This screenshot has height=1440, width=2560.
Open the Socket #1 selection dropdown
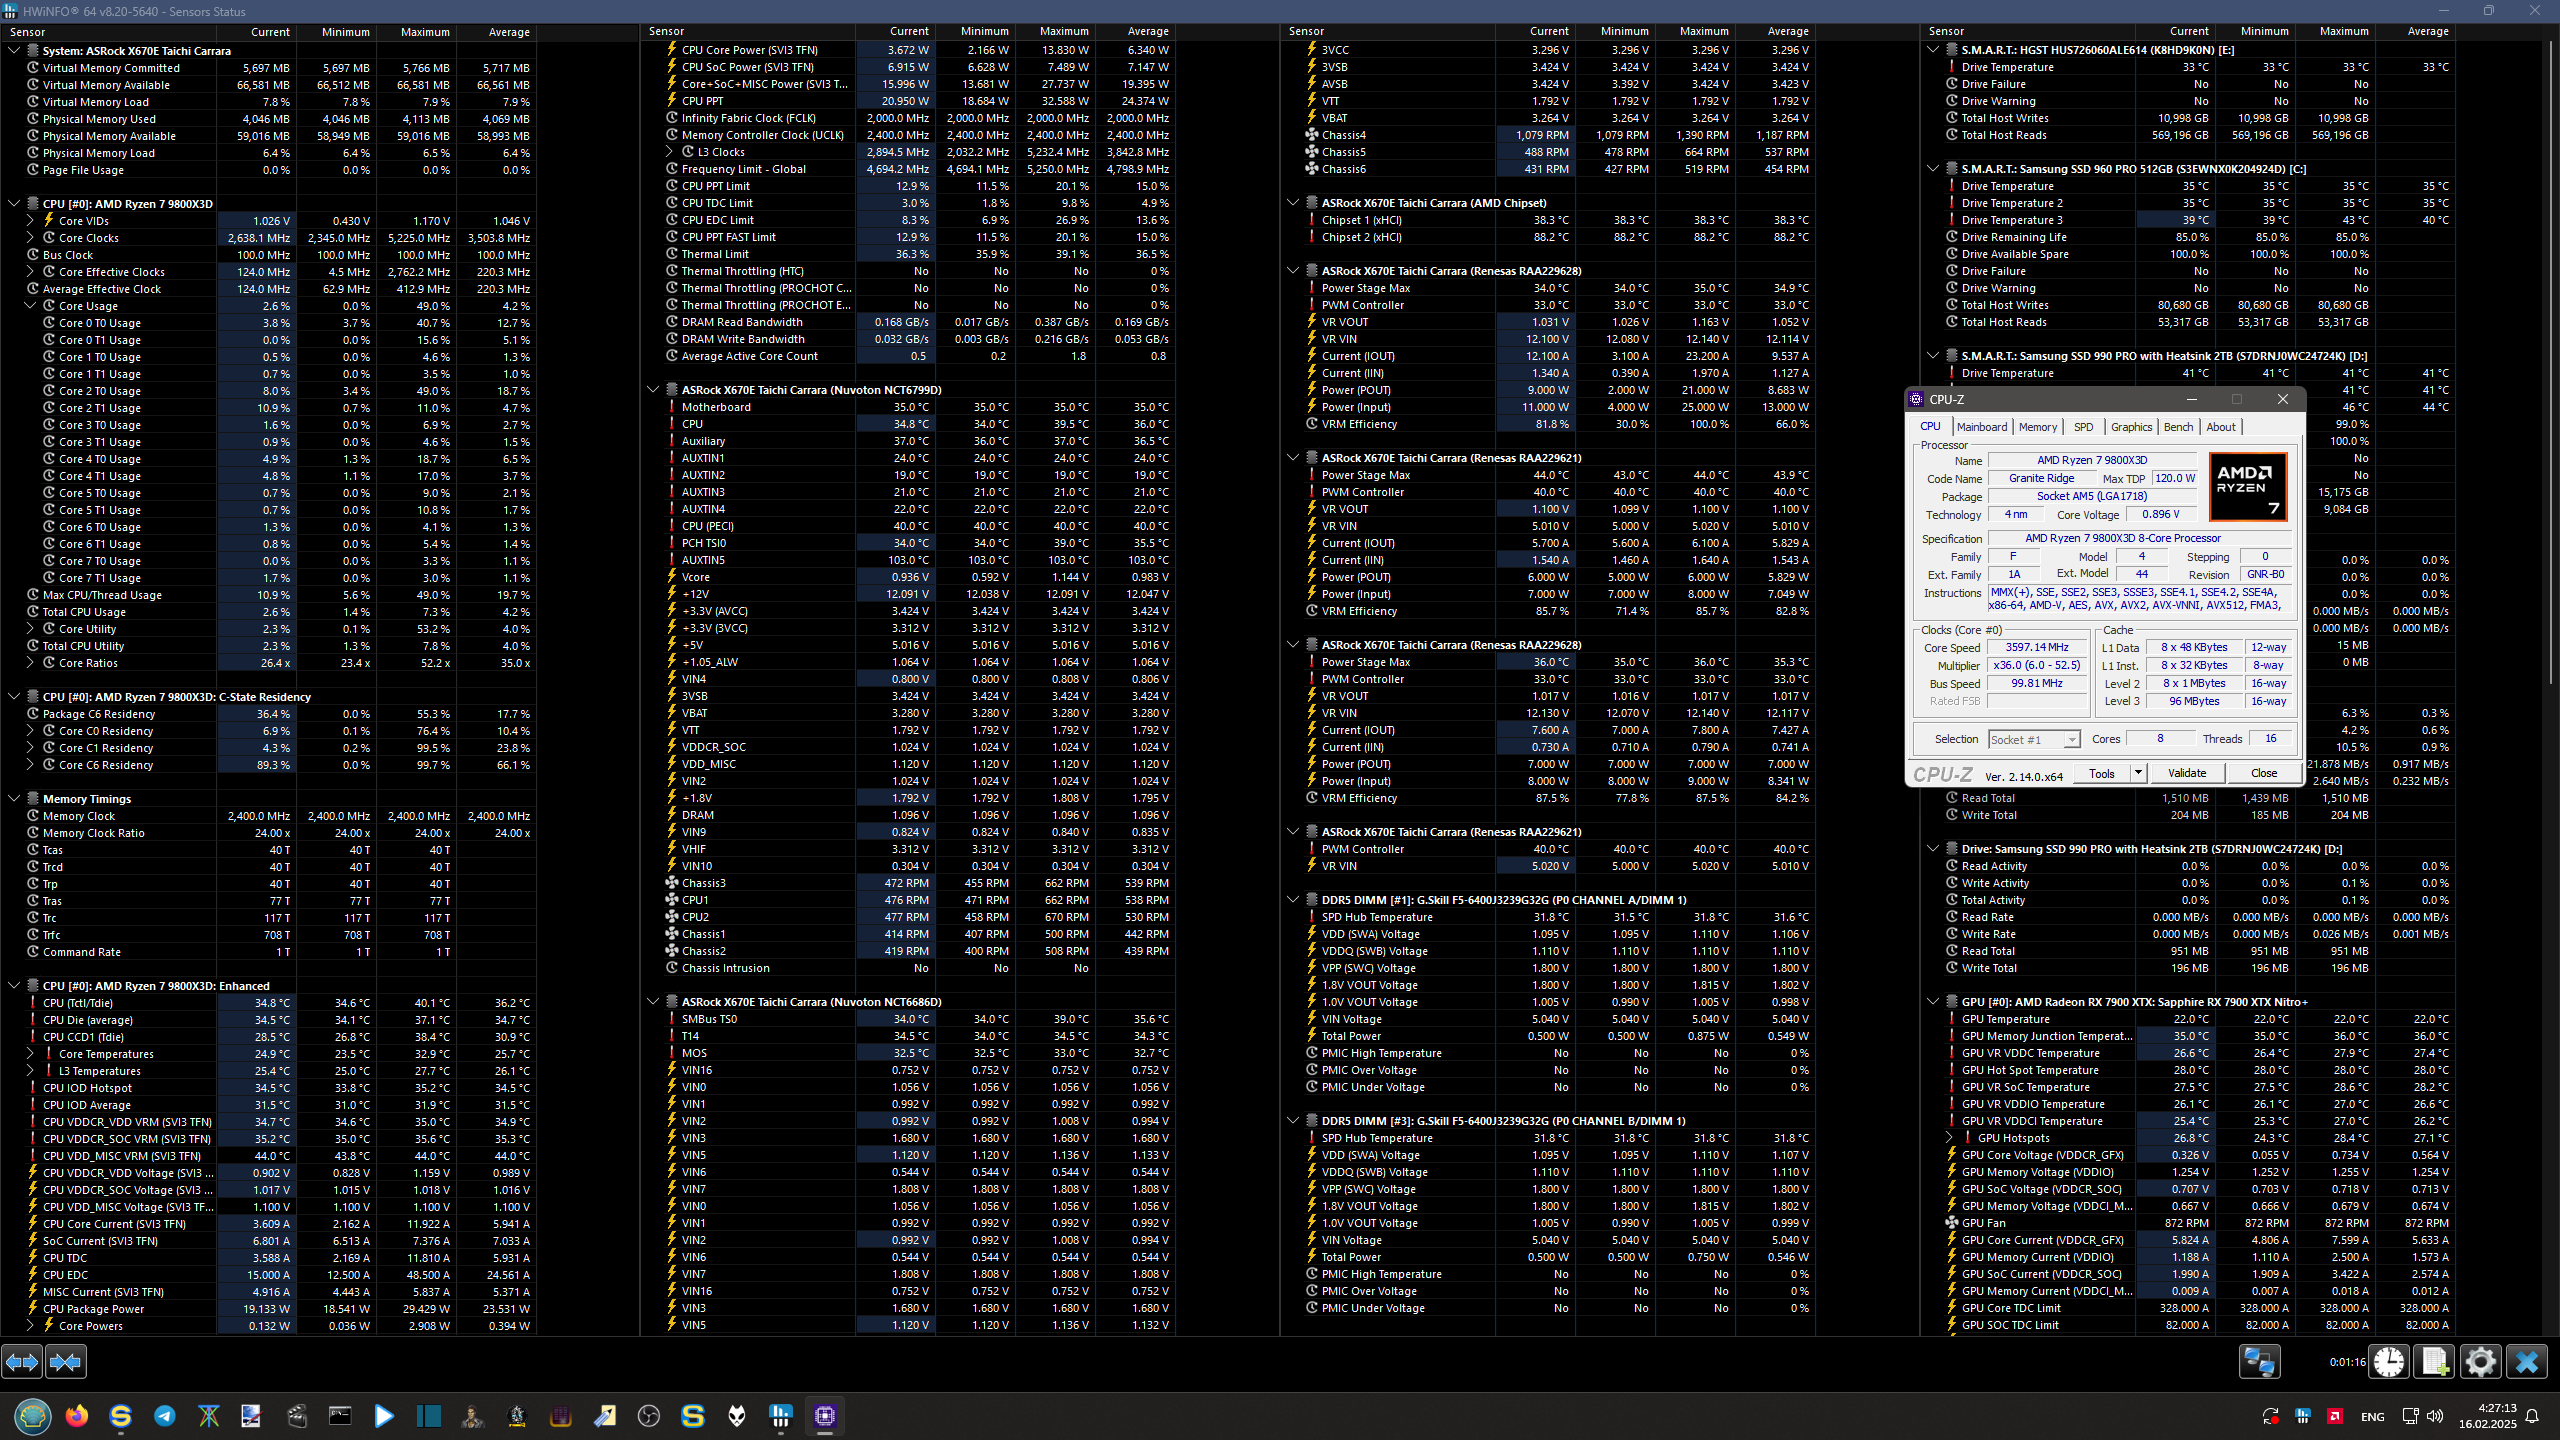[x=2071, y=740]
